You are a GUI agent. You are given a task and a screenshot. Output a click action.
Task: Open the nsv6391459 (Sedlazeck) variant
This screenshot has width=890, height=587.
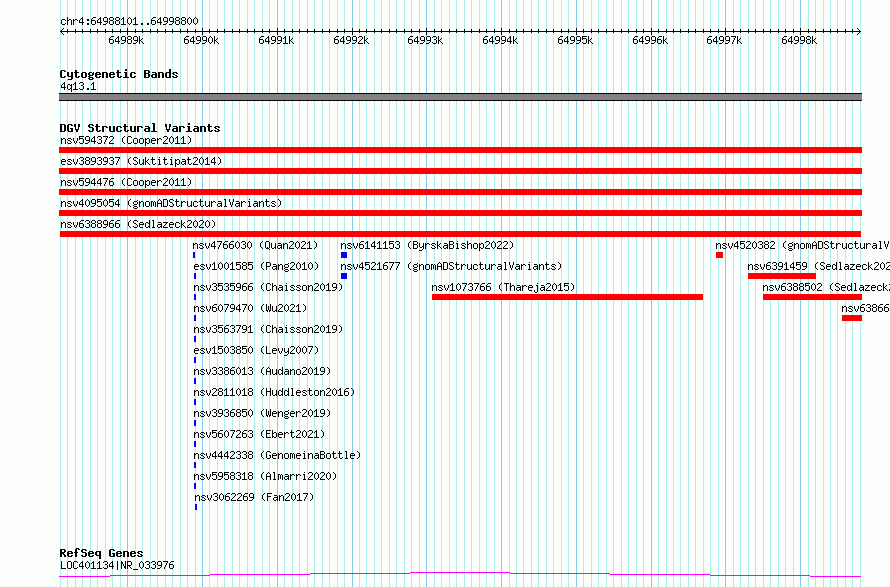tap(818, 266)
